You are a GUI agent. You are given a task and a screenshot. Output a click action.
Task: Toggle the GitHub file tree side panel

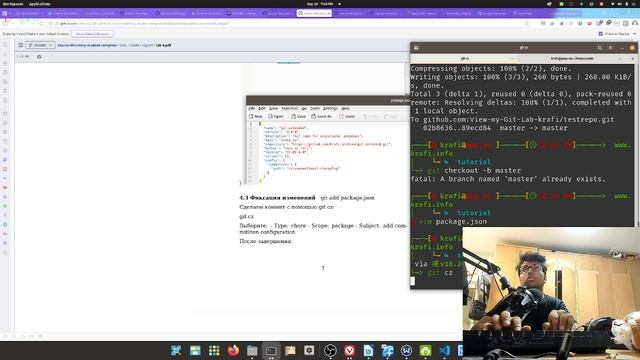20,45
